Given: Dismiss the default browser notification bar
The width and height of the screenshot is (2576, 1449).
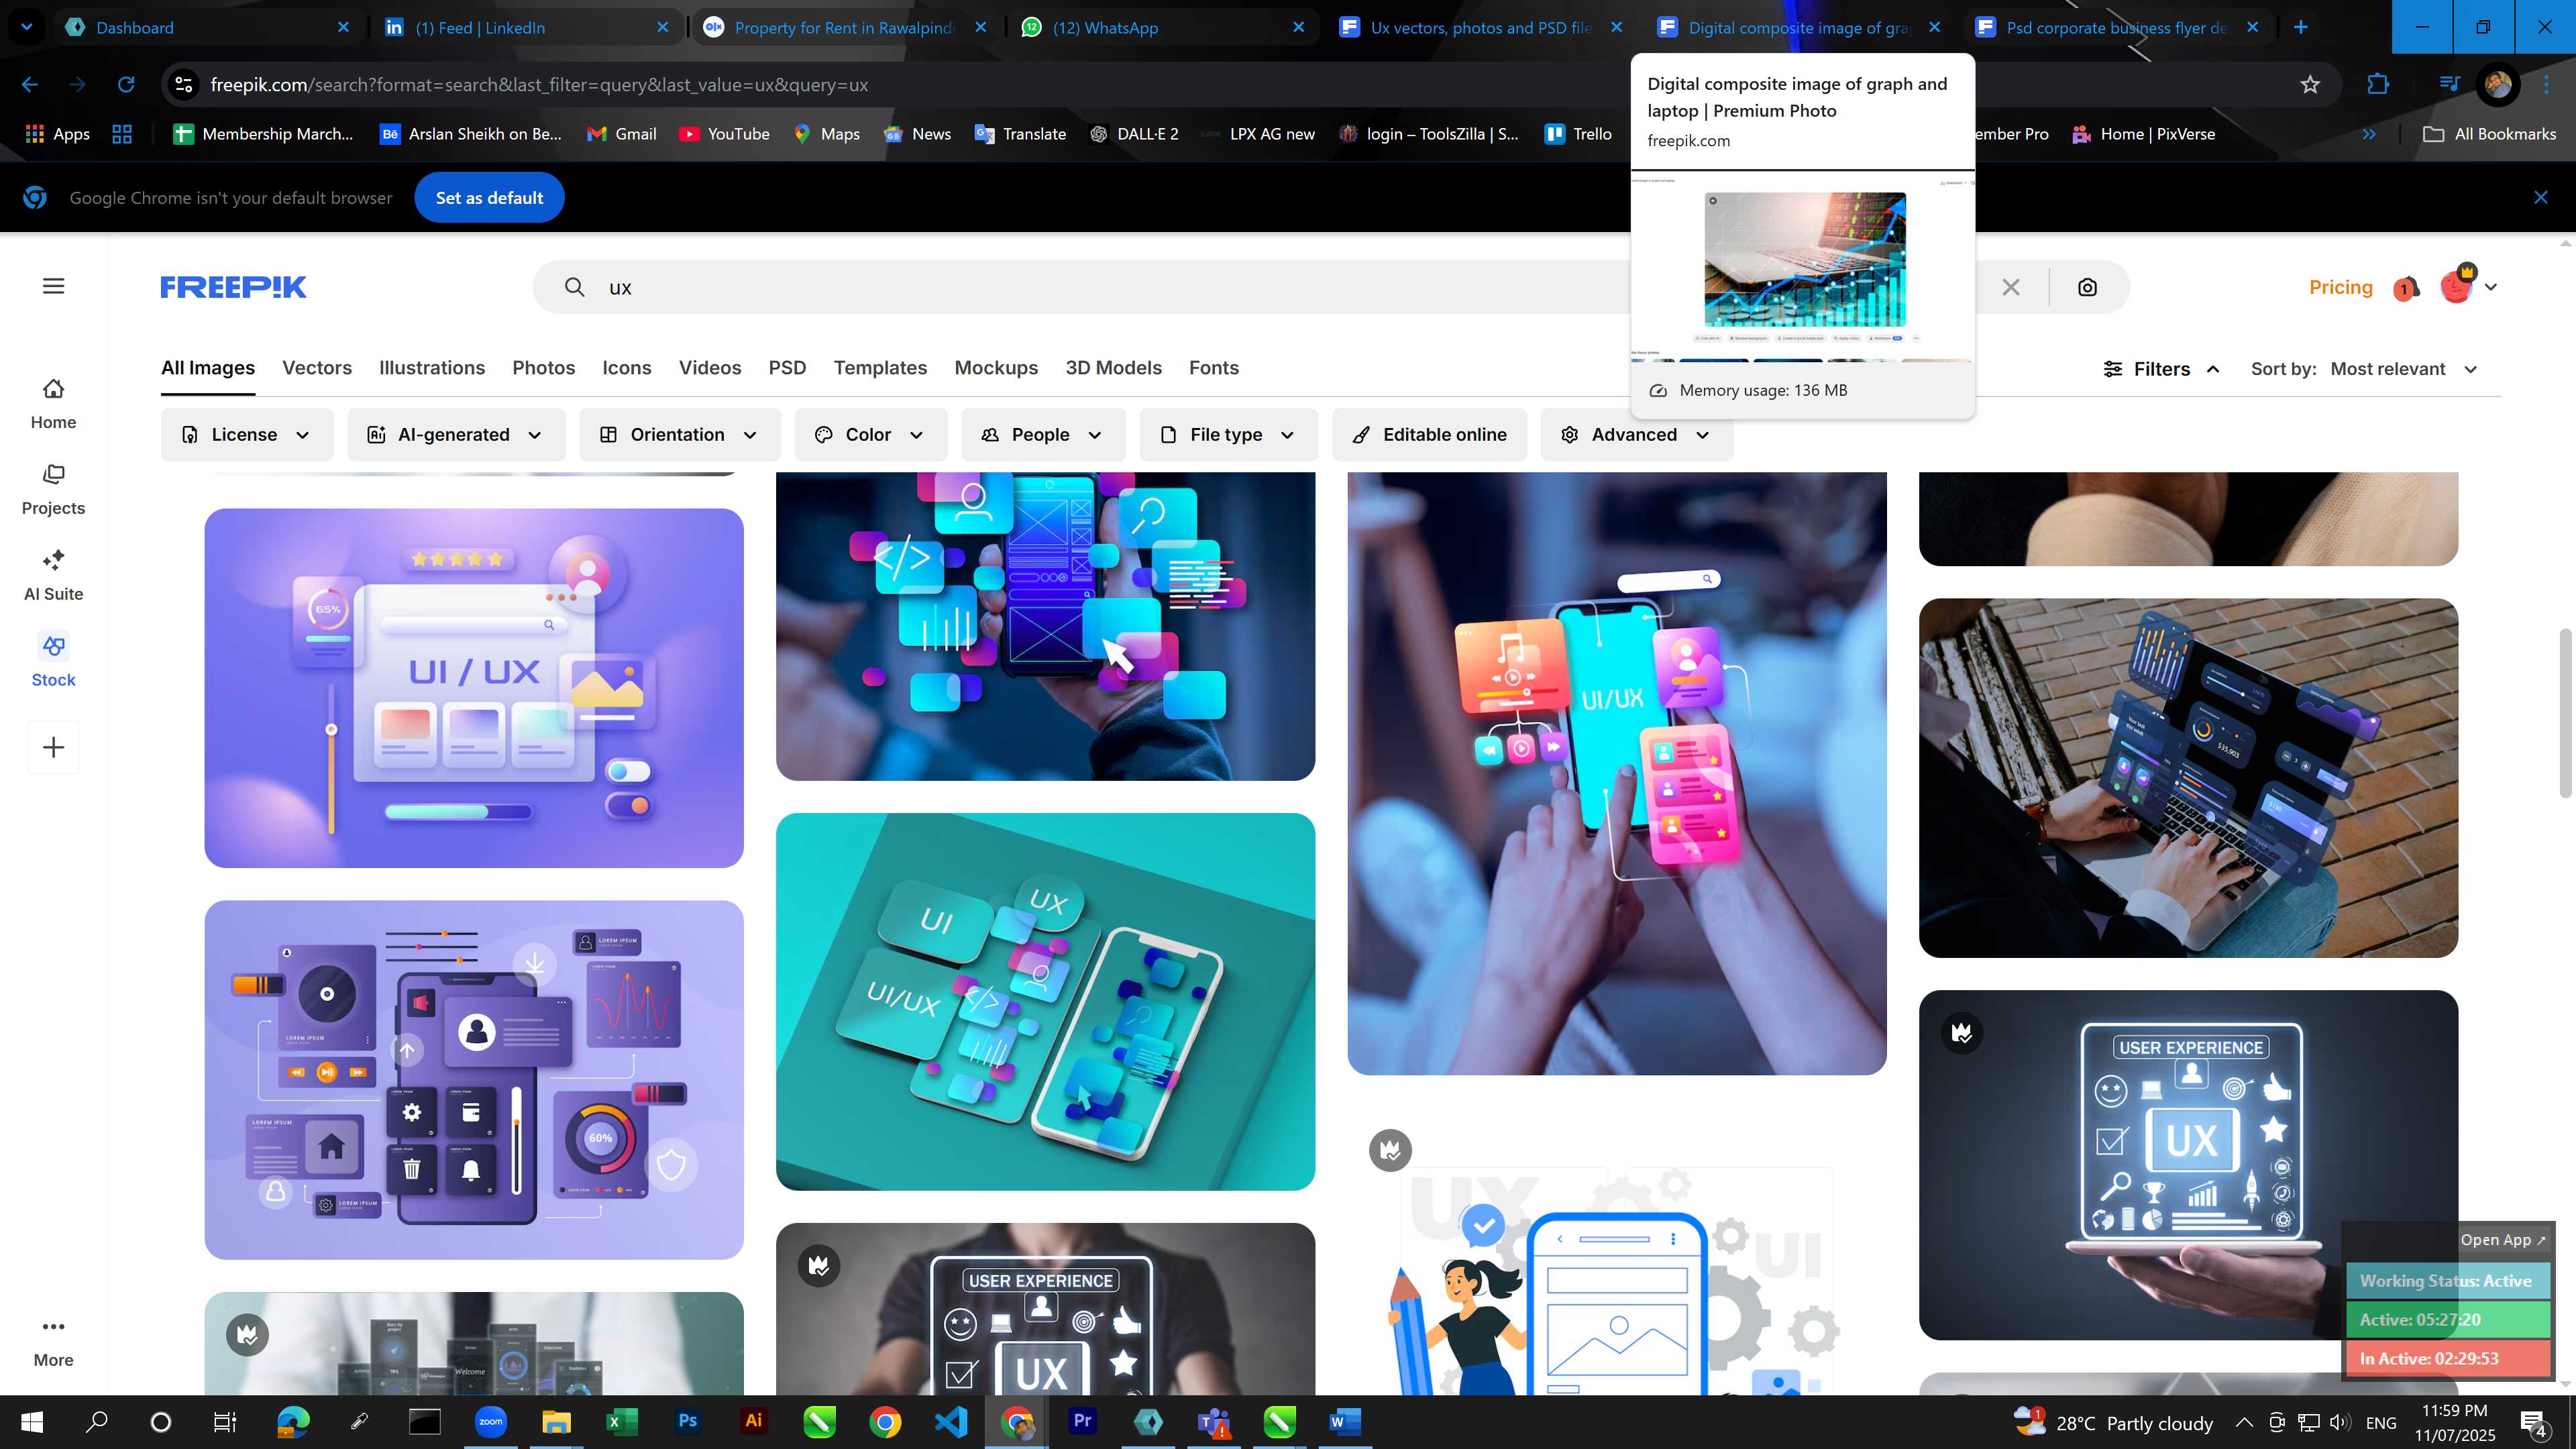Looking at the screenshot, I should [2541, 198].
